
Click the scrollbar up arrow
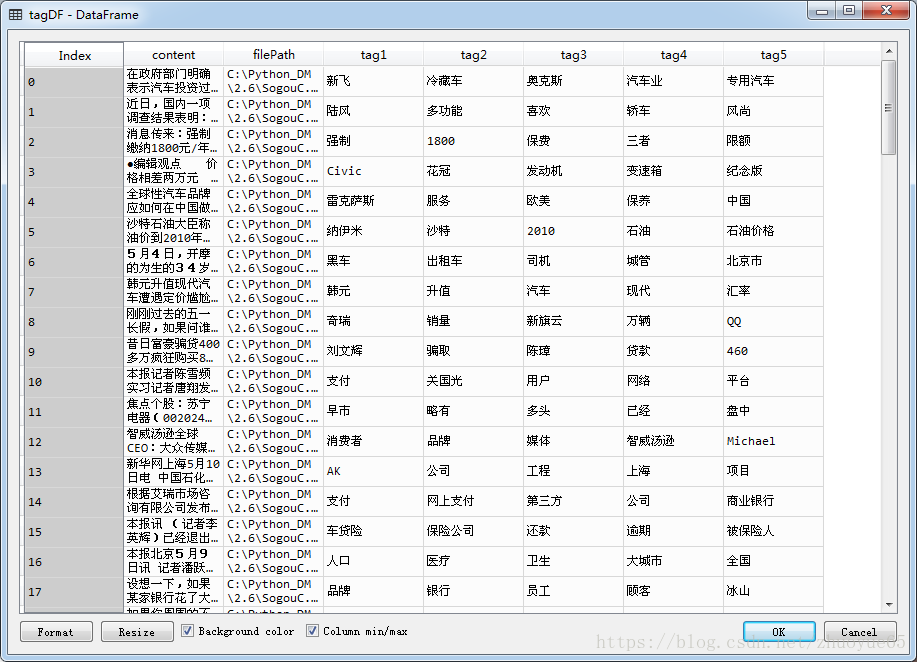[x=889, y=51]
